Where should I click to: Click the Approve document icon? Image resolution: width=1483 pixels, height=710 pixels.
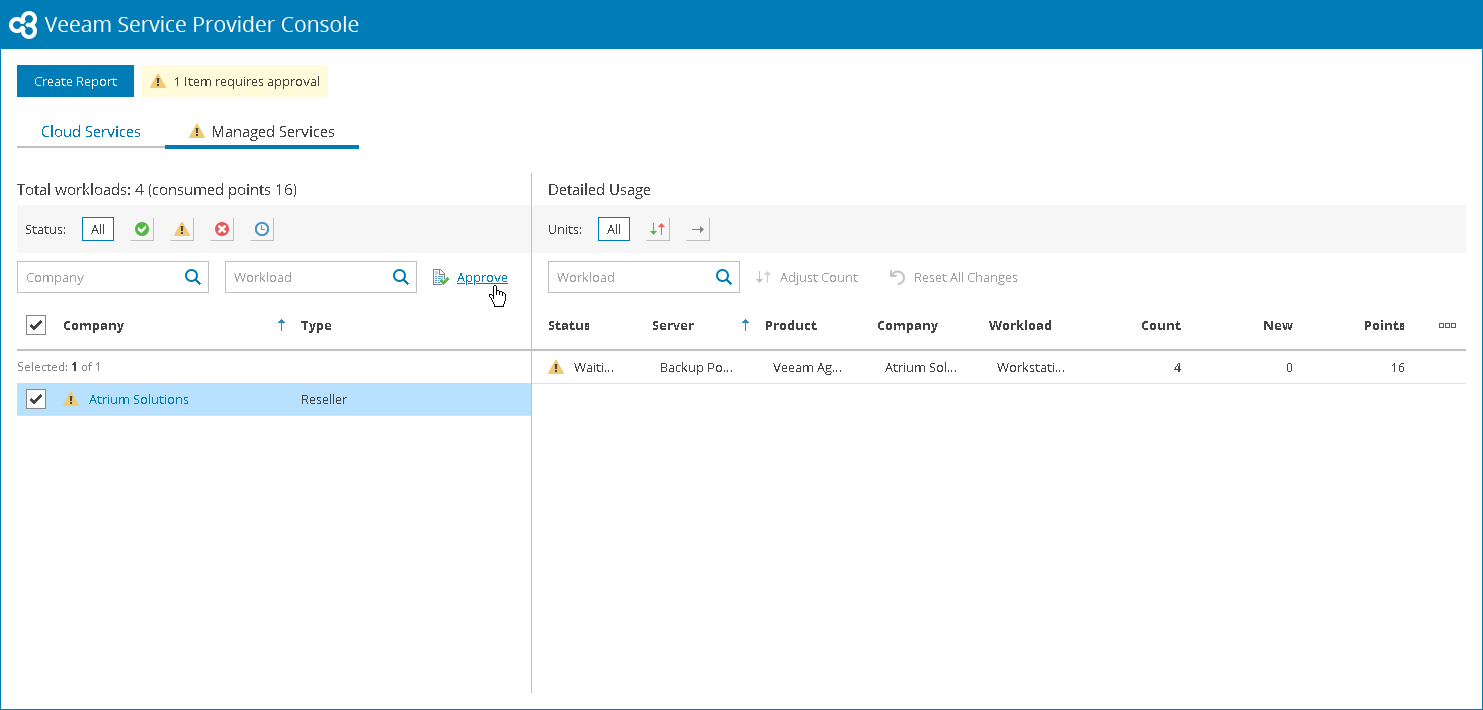pos(441,277)
